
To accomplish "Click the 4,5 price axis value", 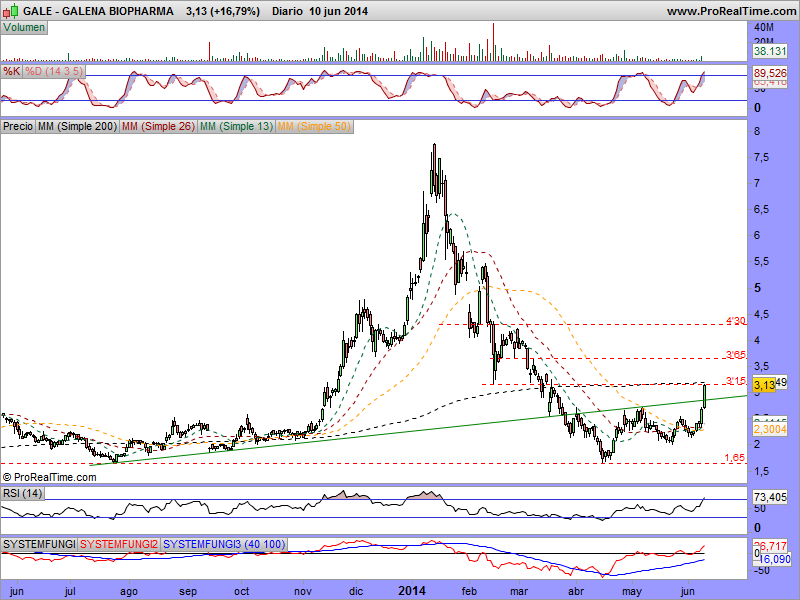I will tap(762, 314).
